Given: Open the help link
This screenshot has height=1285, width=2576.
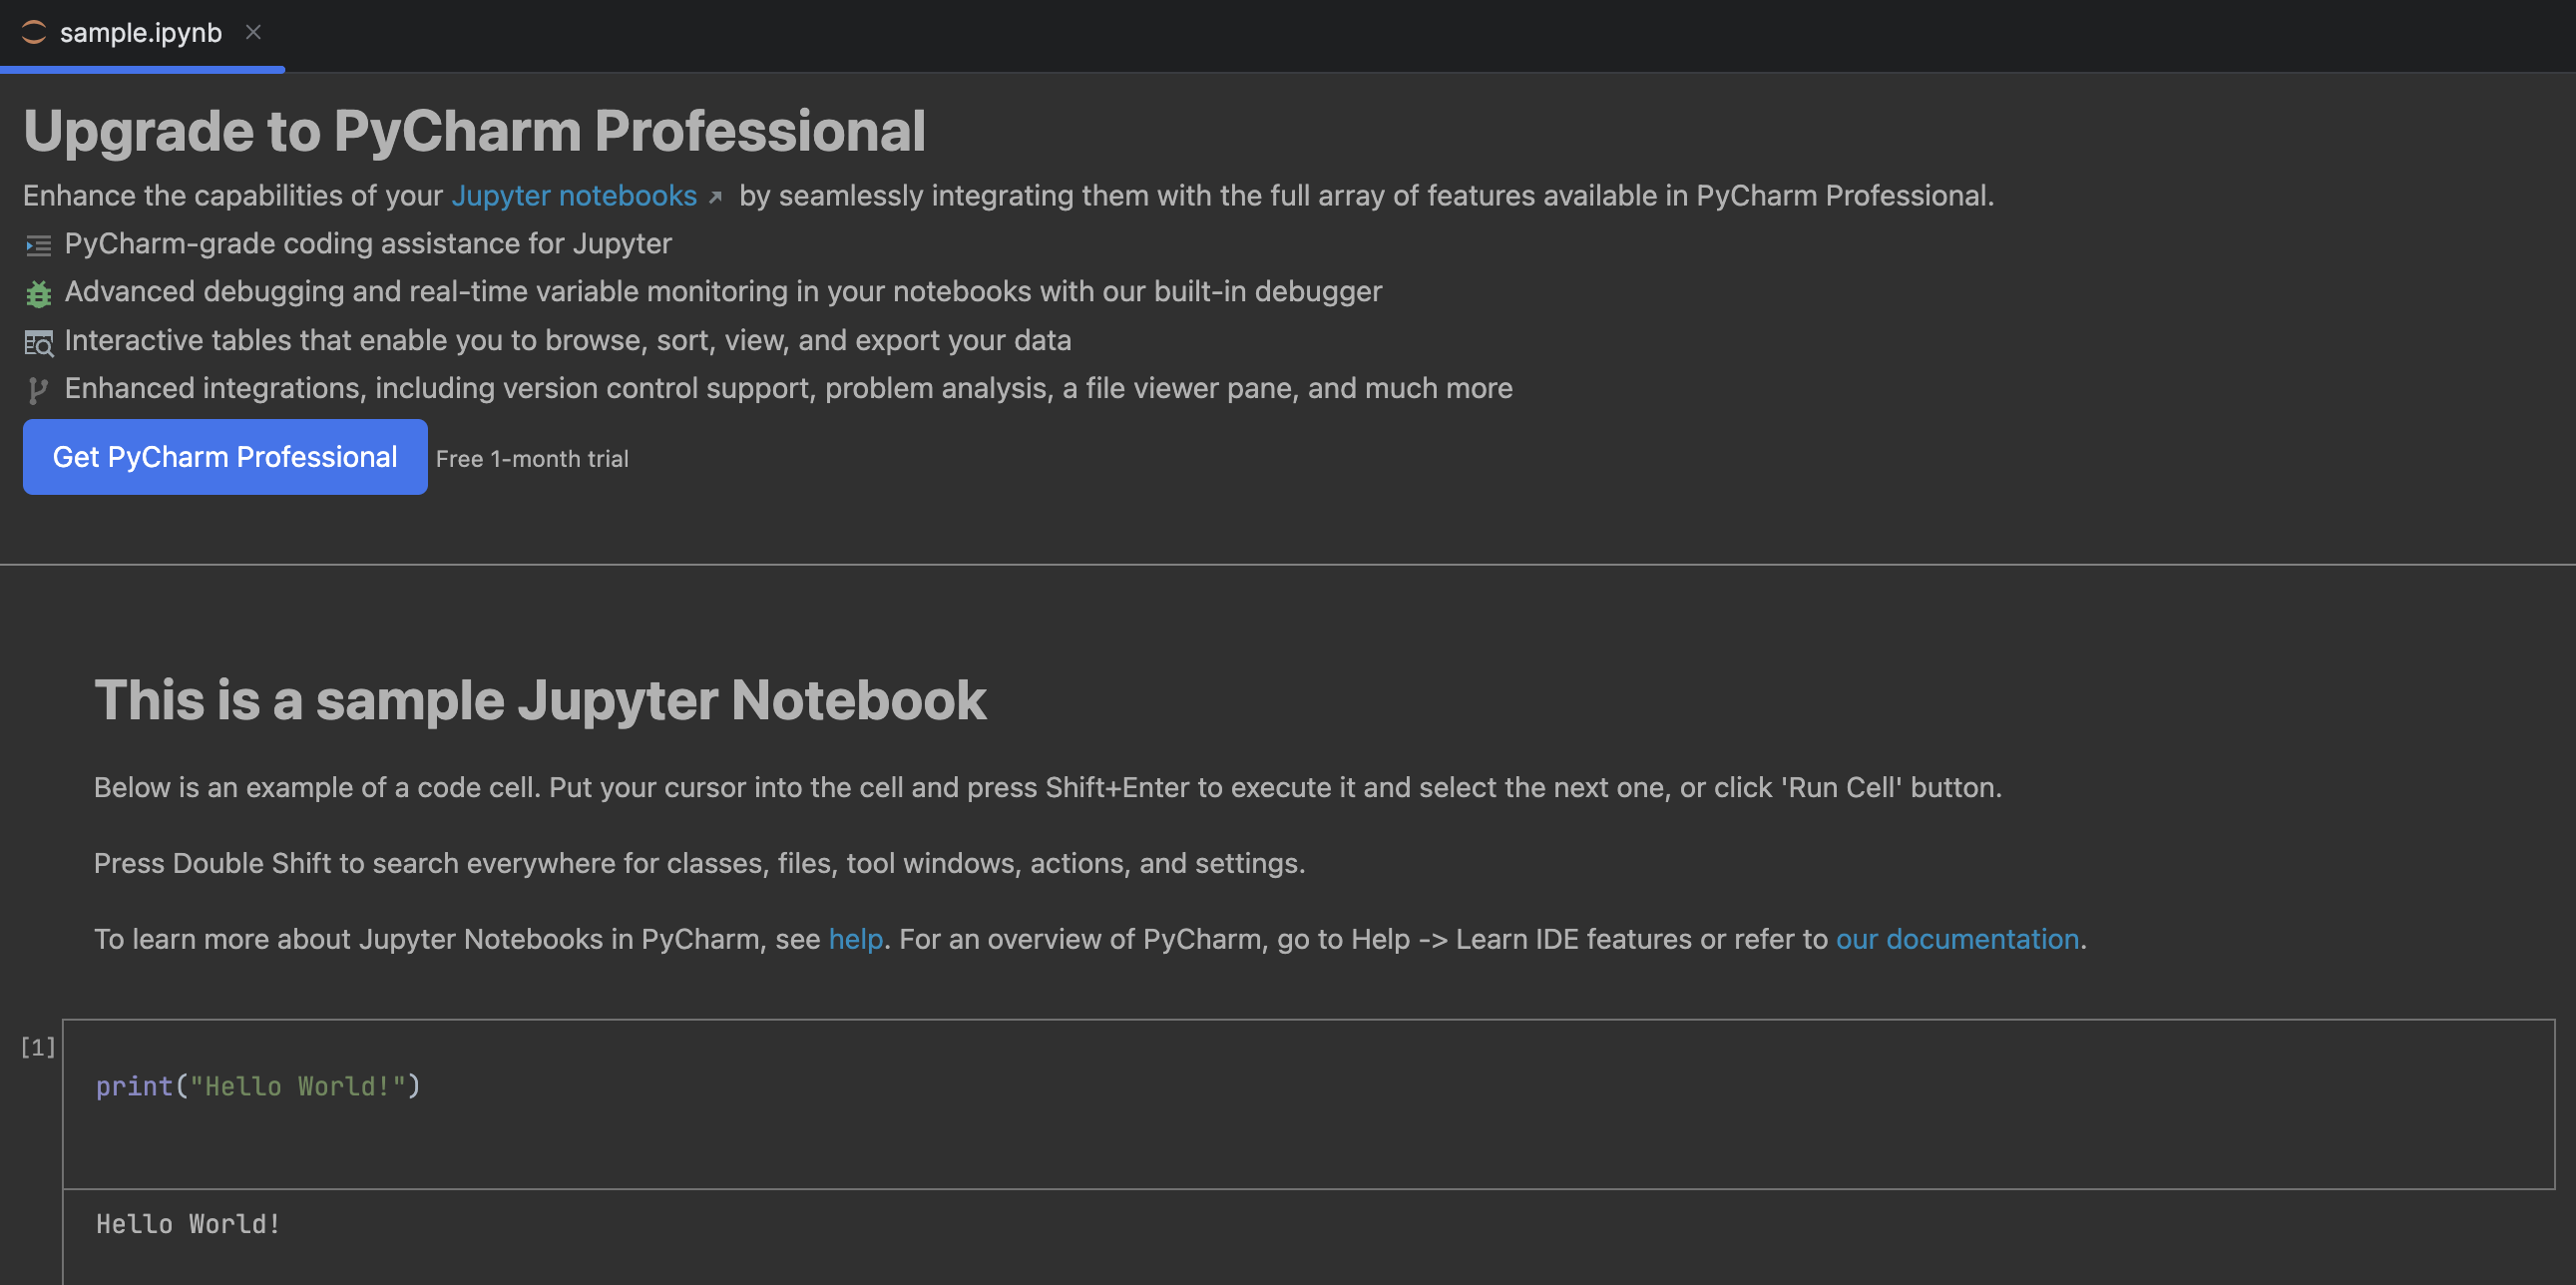Looking at the screenshot, I should (x=855, y=939).
